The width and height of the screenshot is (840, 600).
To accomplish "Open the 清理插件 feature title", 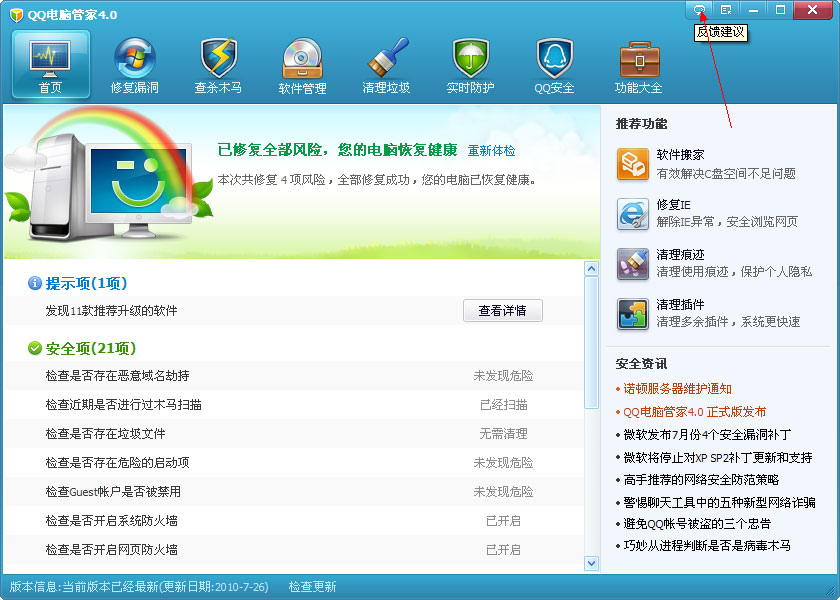I will [x=680, y=304].
